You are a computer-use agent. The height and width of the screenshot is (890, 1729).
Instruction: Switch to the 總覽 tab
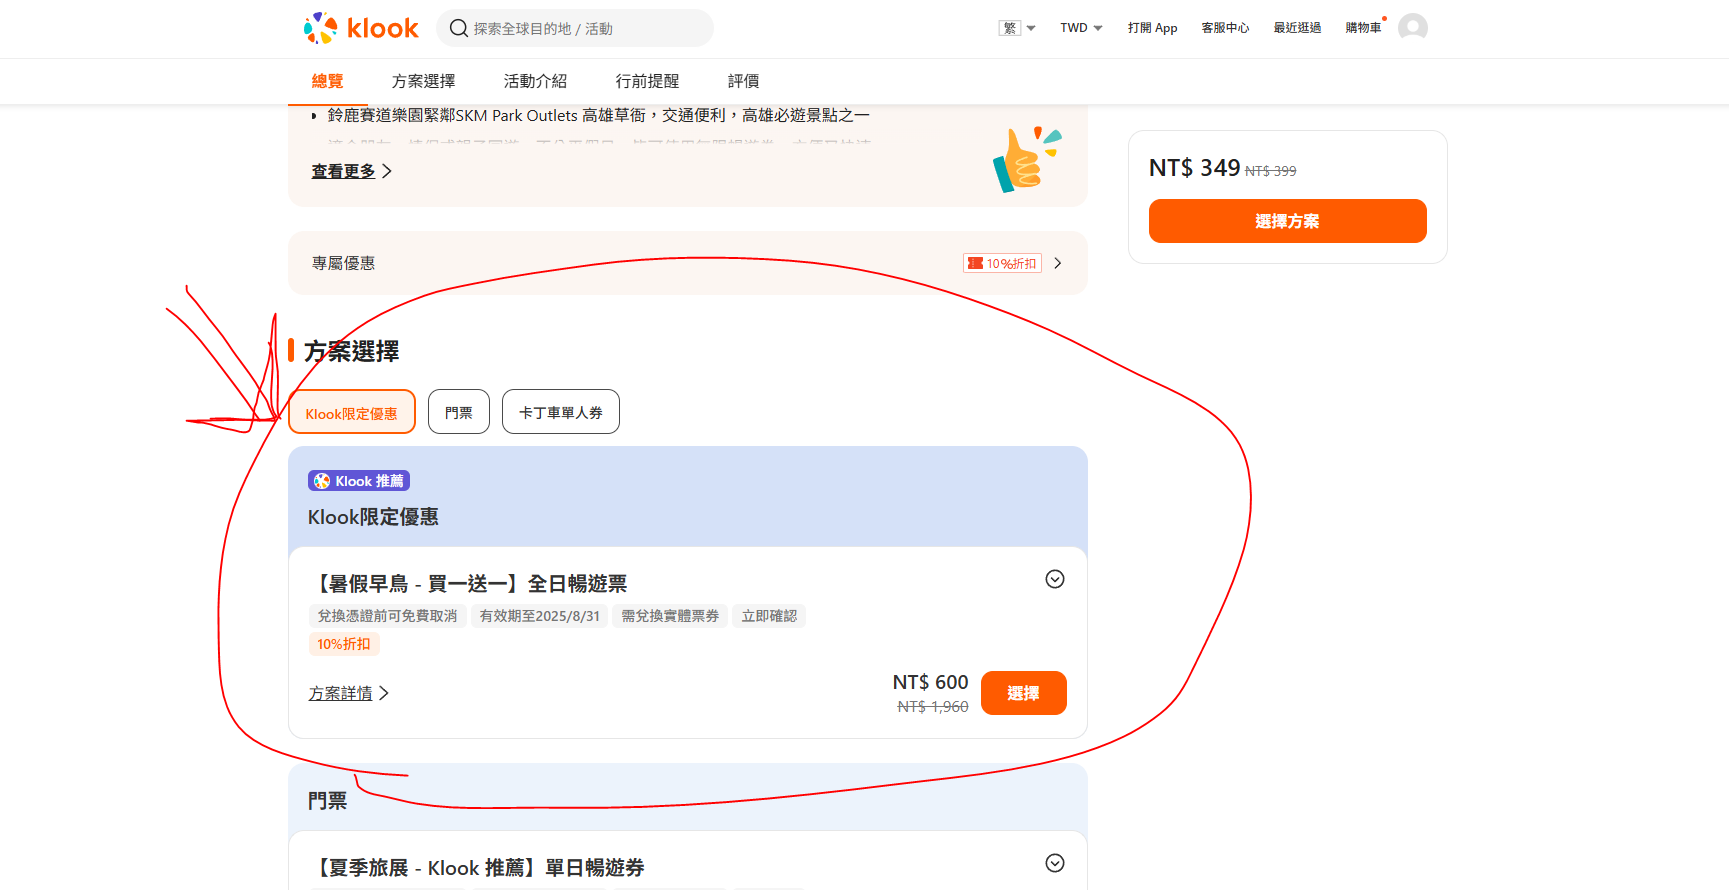[327, 81]
